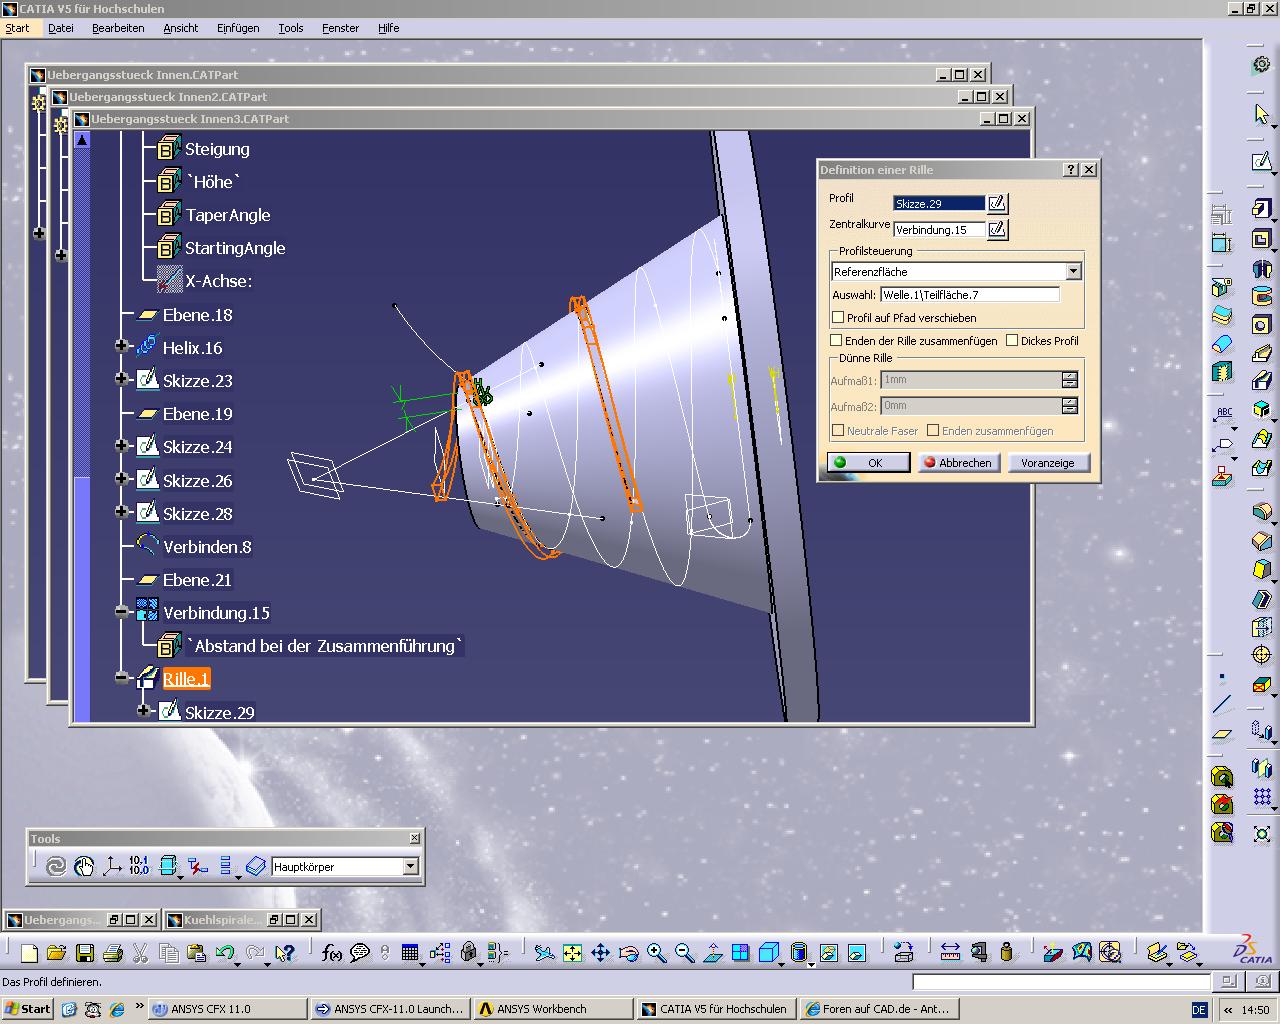Click the Profil field showing Skizze.29
Viewport: 1280px width, 1024px height.
pos(939,204)
